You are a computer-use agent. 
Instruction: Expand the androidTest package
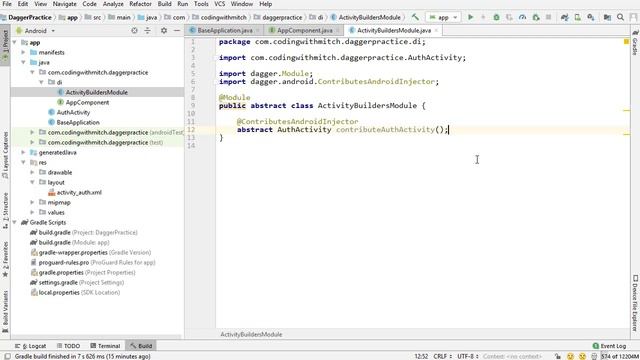pyautogui.click(x=32, y=132)
